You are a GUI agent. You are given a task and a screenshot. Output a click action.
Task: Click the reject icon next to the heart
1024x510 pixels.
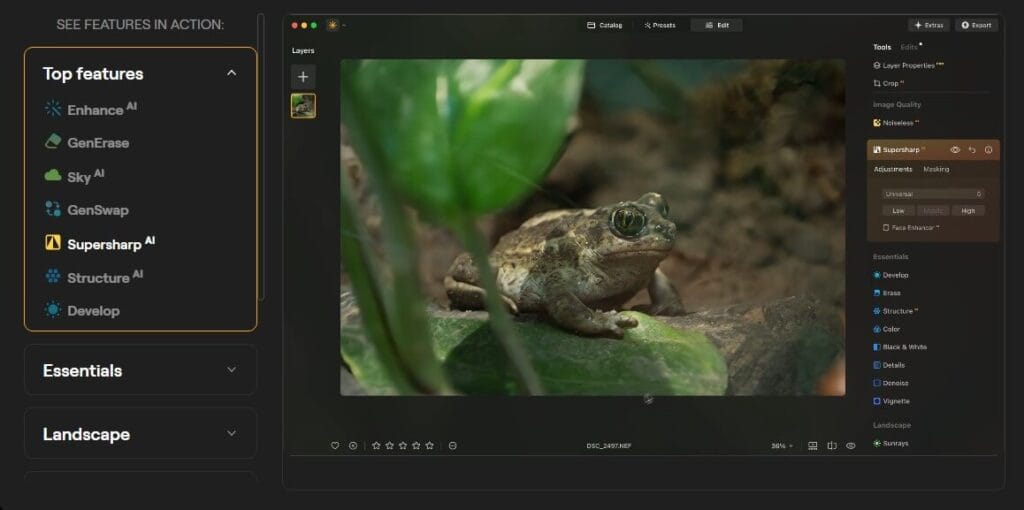click(353, 446)
